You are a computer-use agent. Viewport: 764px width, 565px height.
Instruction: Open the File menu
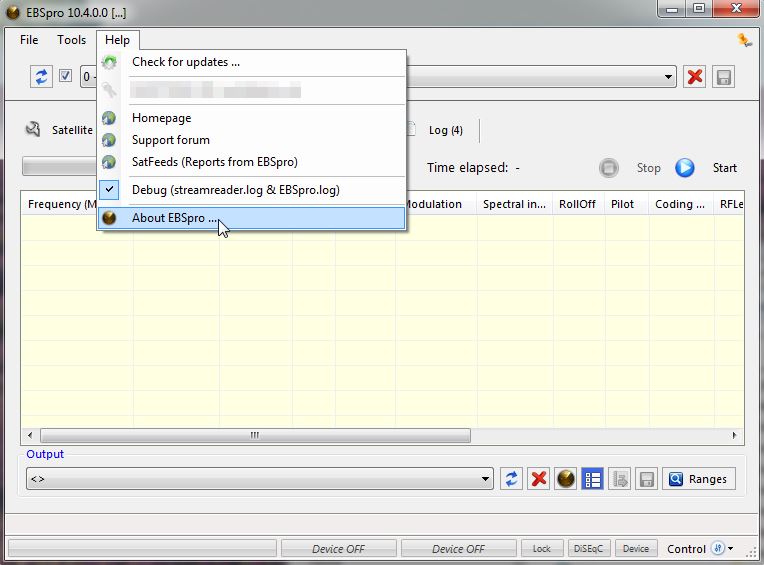click(29, 40)
